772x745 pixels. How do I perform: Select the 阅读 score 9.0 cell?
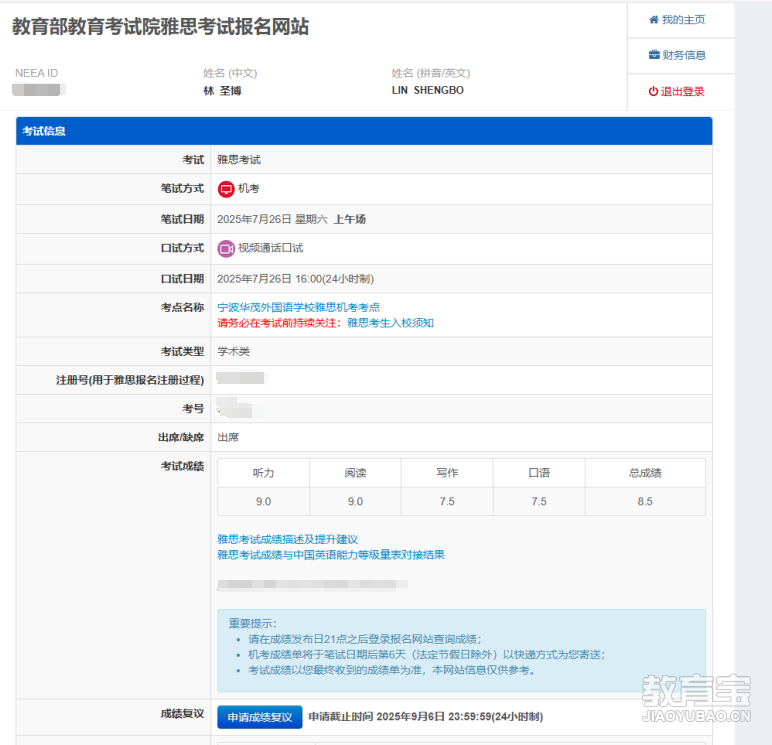click(x=355, y=502)
